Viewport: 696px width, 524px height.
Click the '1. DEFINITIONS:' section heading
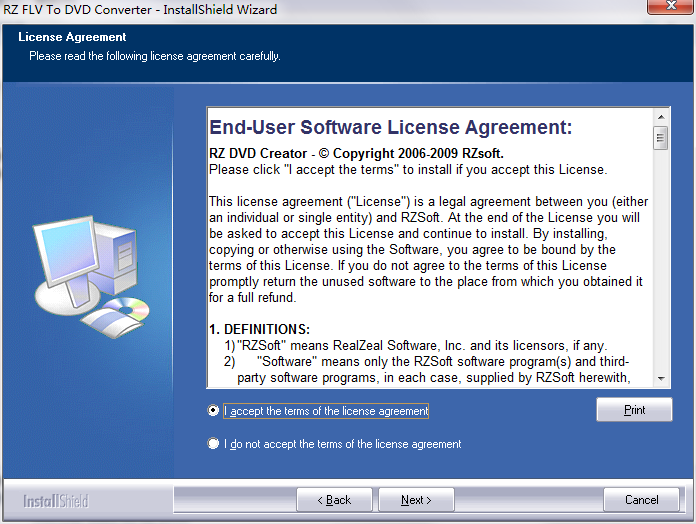259,329
